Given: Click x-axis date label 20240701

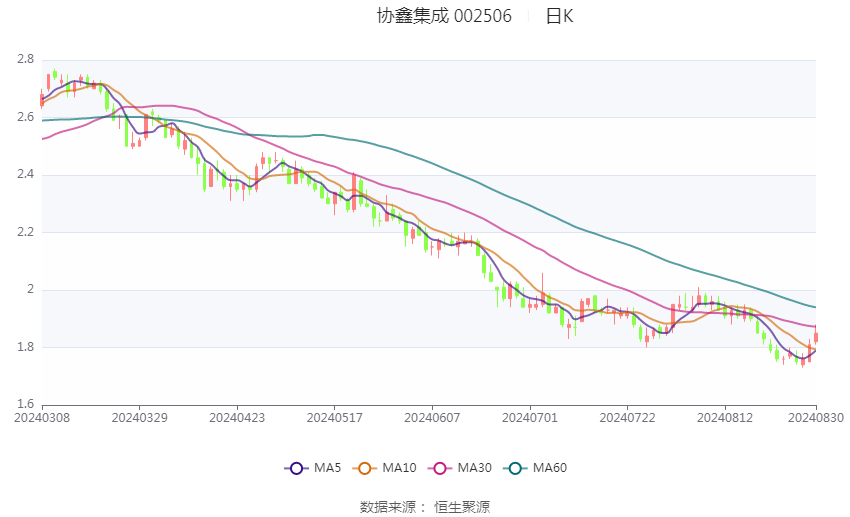Looking at the screenshot, I should pyautogui.click(x=530, y=418).
